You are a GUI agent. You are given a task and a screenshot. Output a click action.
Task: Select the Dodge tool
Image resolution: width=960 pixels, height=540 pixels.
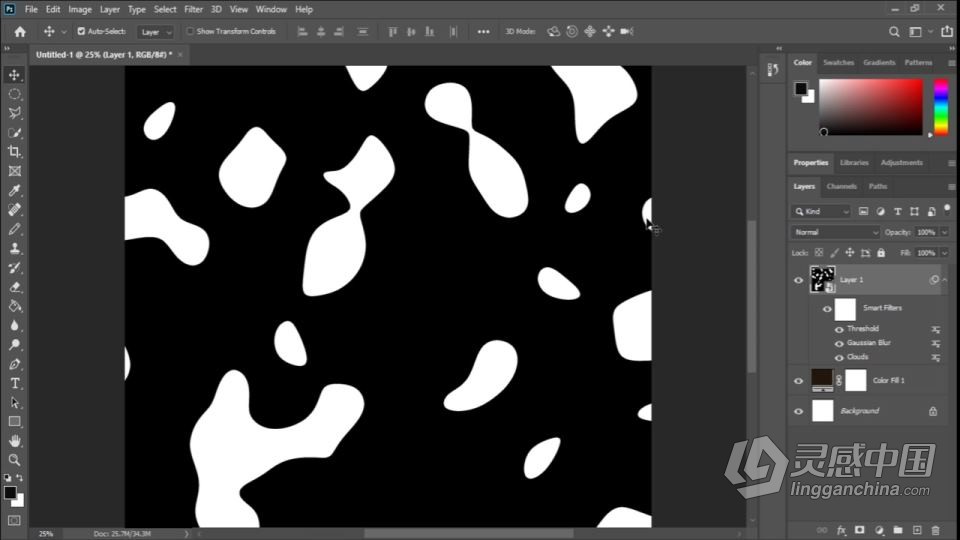(14, 345)
